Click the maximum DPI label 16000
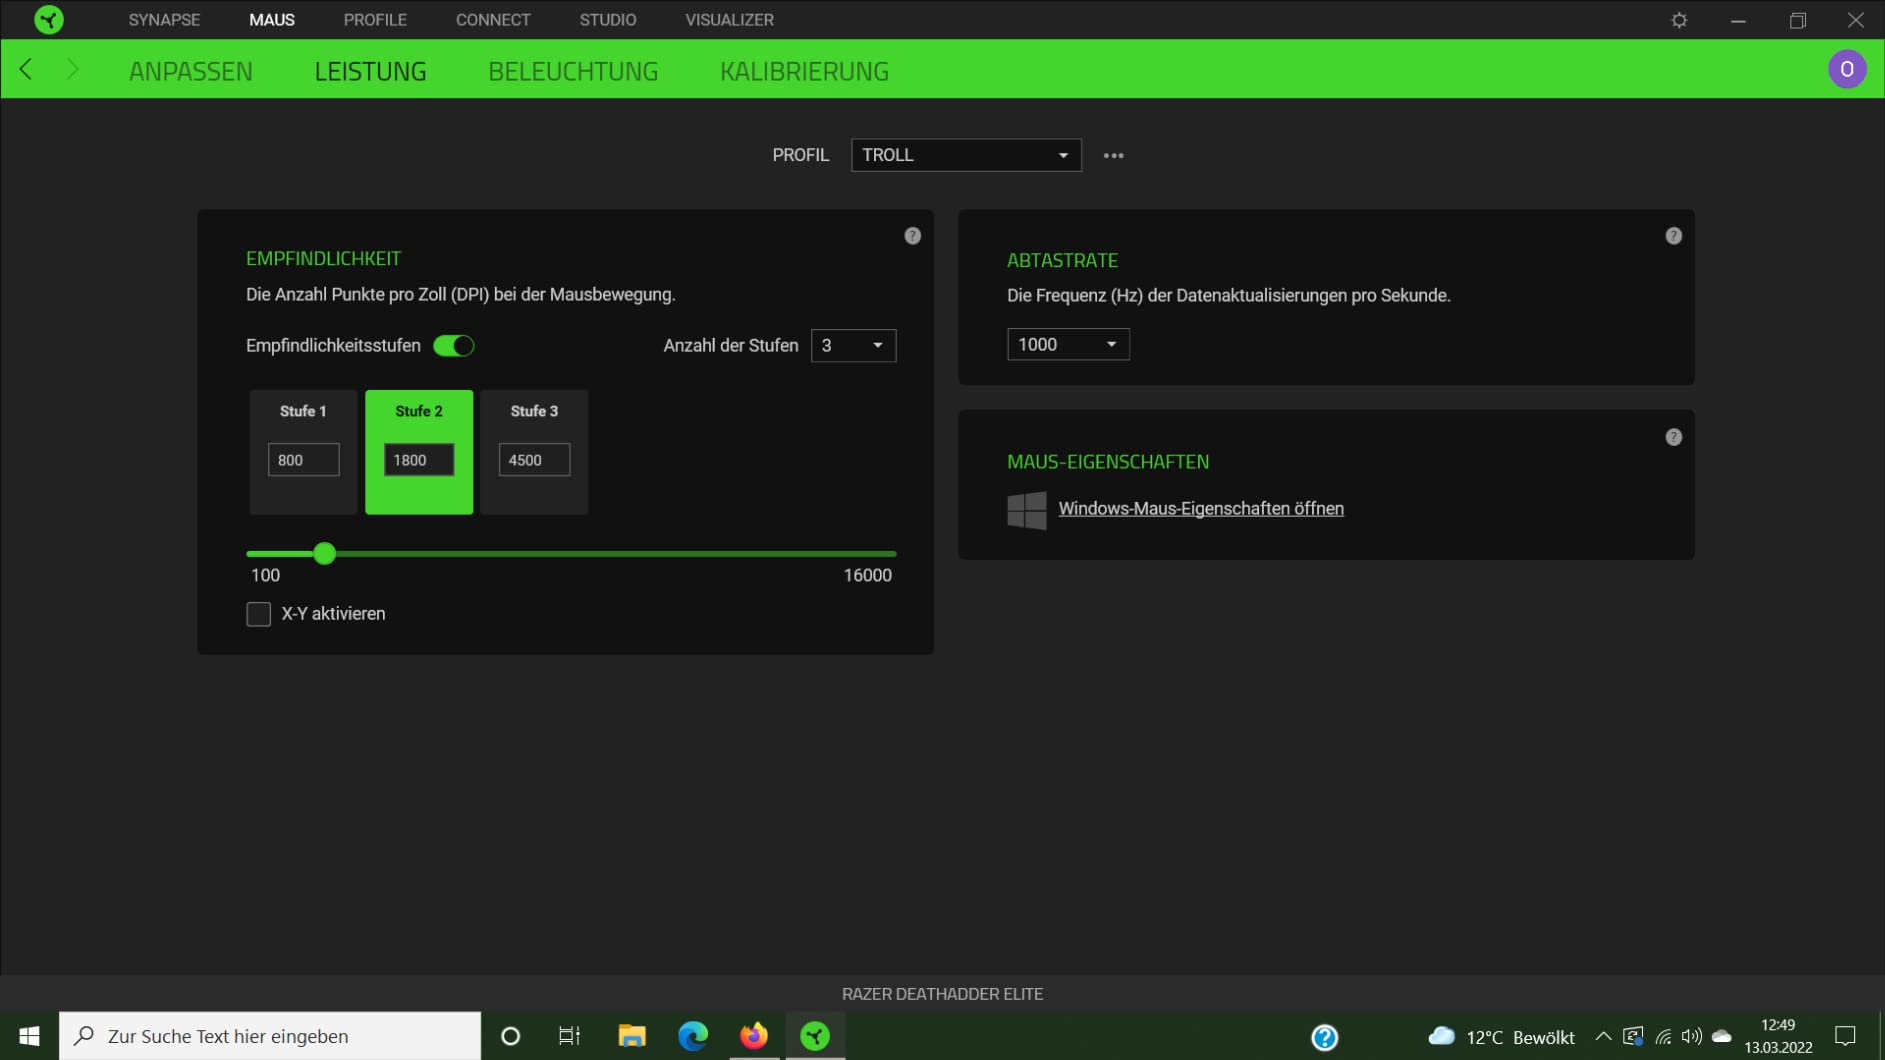This screenshot has width=1885, height=1060. (867, 576)
